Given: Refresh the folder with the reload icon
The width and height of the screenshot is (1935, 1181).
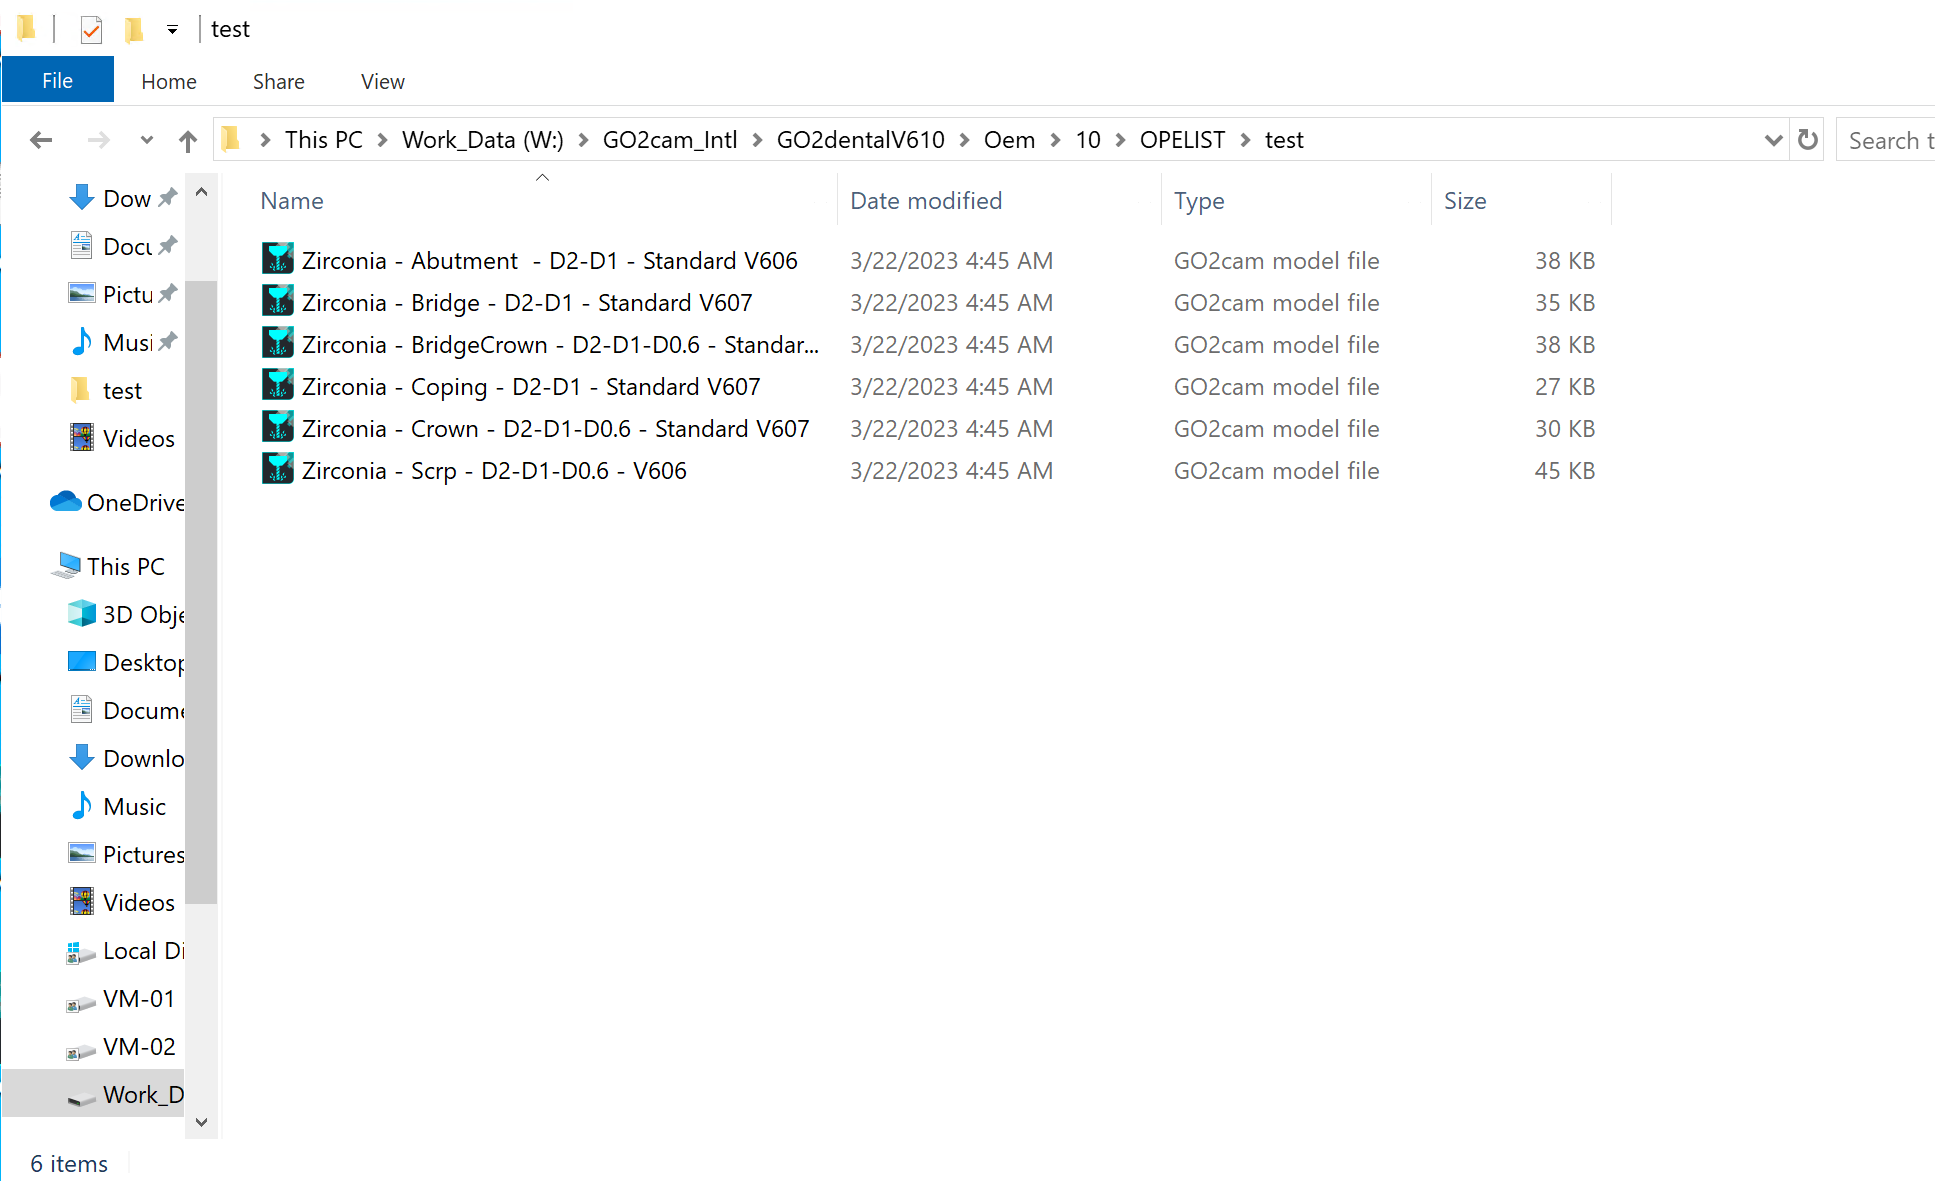Looking at the screenshot, I should (1807, 140).
